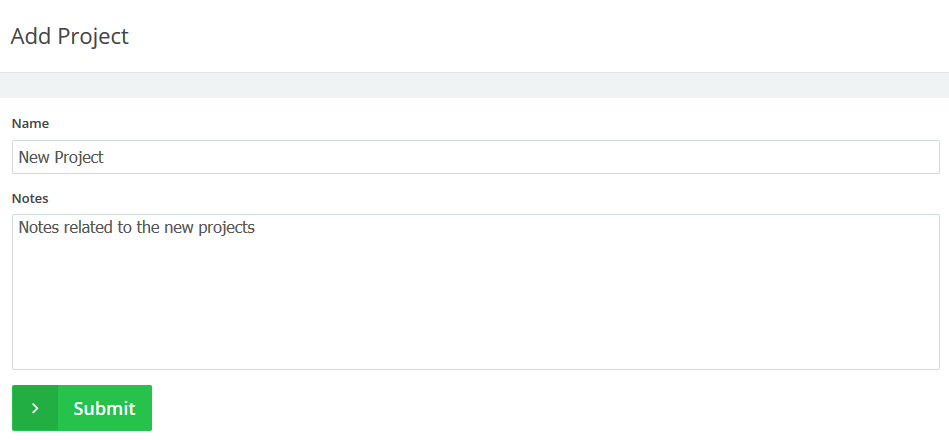
Task: Click the chevron arrow icon on Submit
Action: pos(35,408)
